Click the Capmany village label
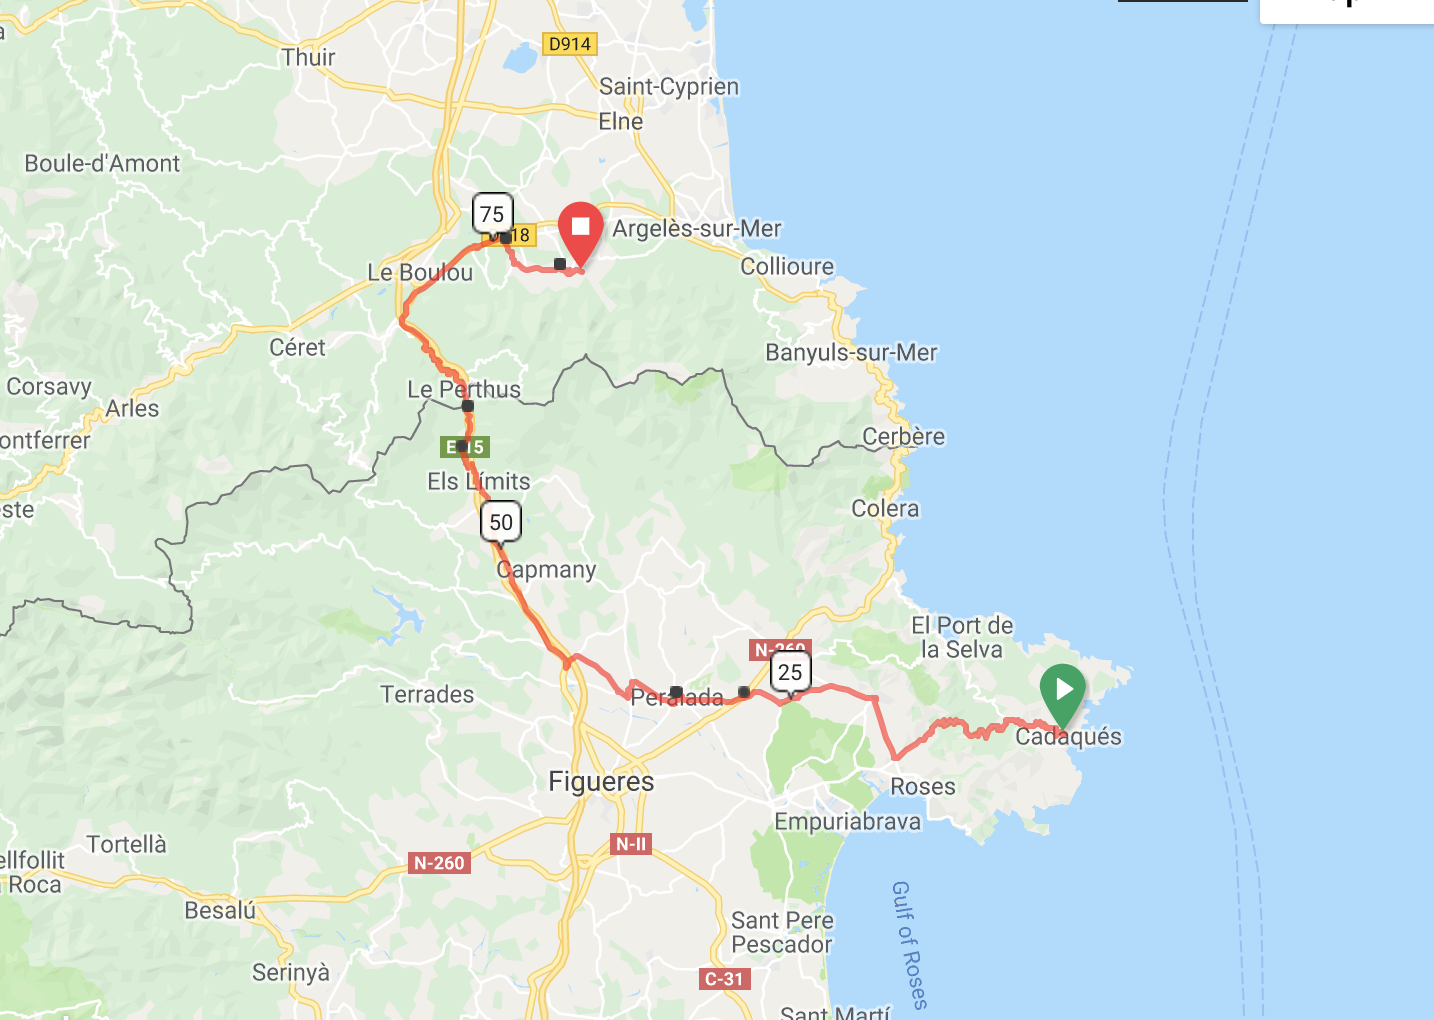Image resolution: width=1434 pixels, height=1020 pixels. [546, 570]
